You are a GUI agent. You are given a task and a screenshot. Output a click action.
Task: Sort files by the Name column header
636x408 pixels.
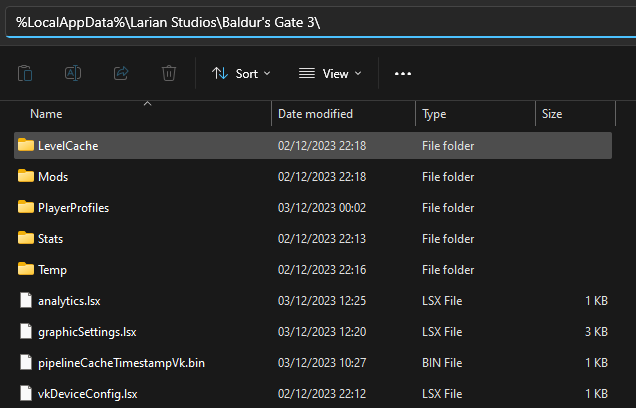pos(46,114)
